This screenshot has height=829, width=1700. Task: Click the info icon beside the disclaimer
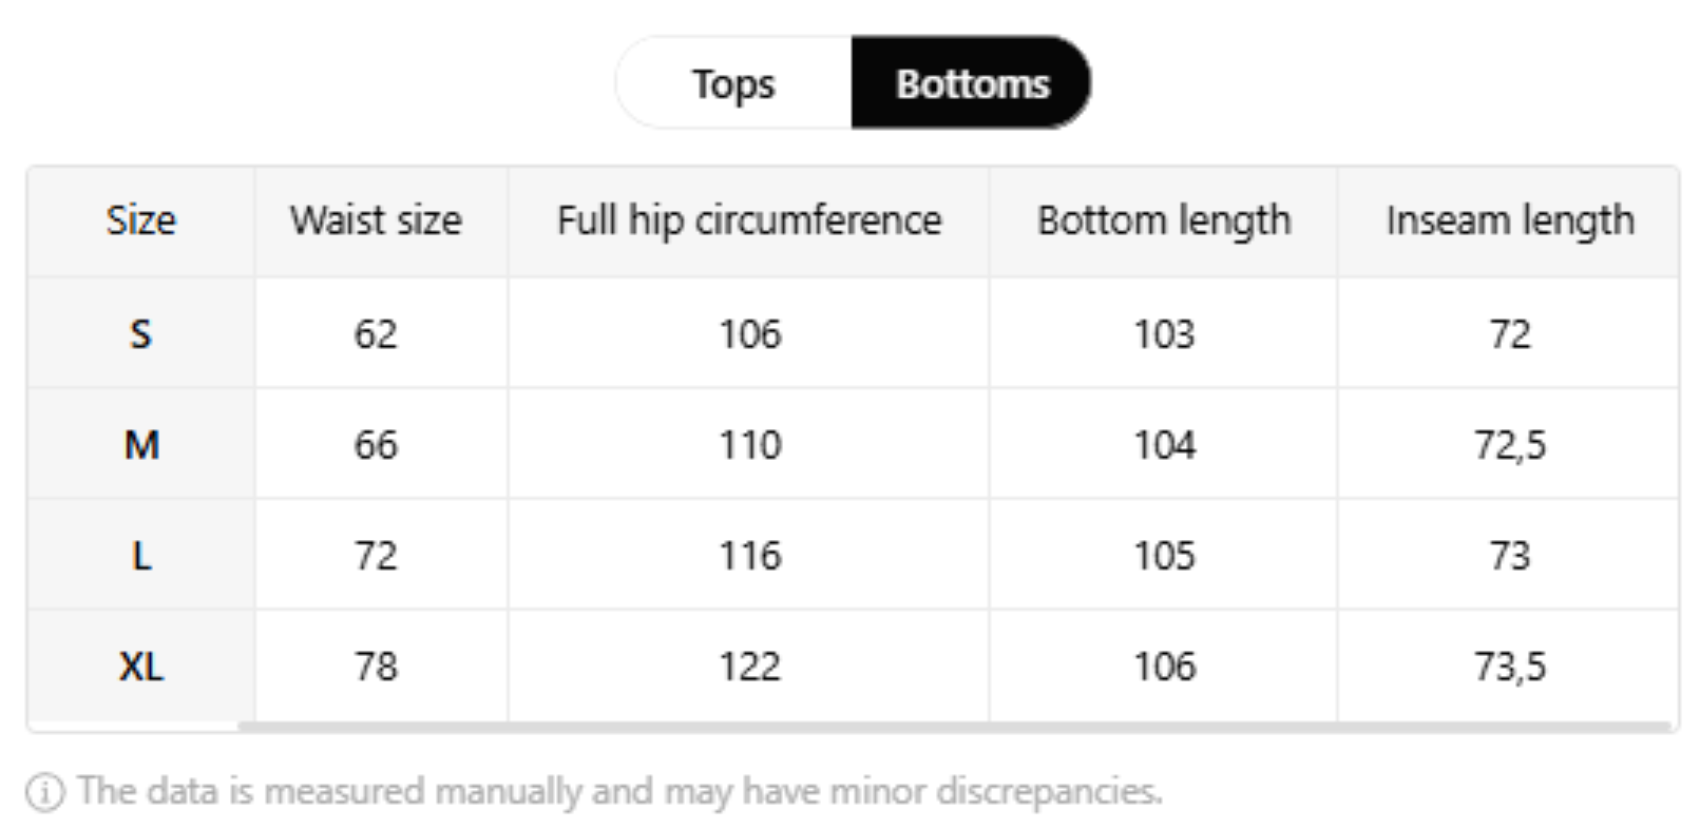point(45,792)
